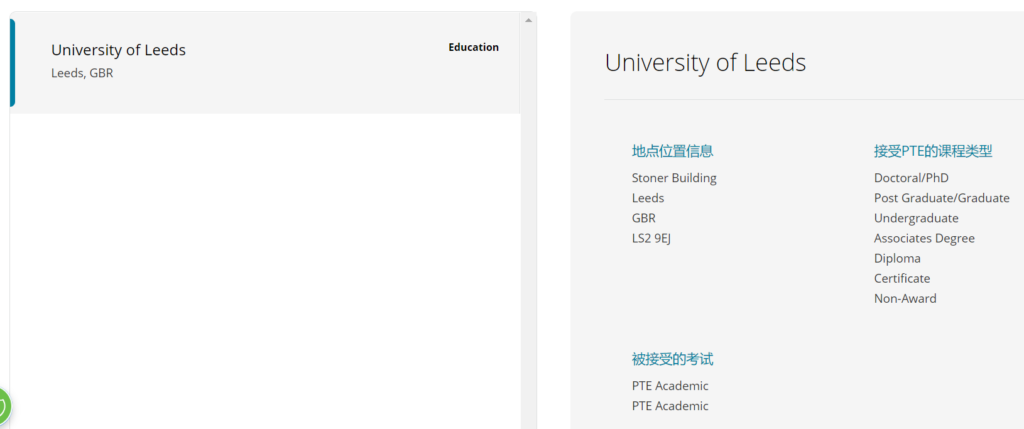Select the University of Leeds result card
The height and width of the screenshot is (429, 1024).
[x=265, y=63]
